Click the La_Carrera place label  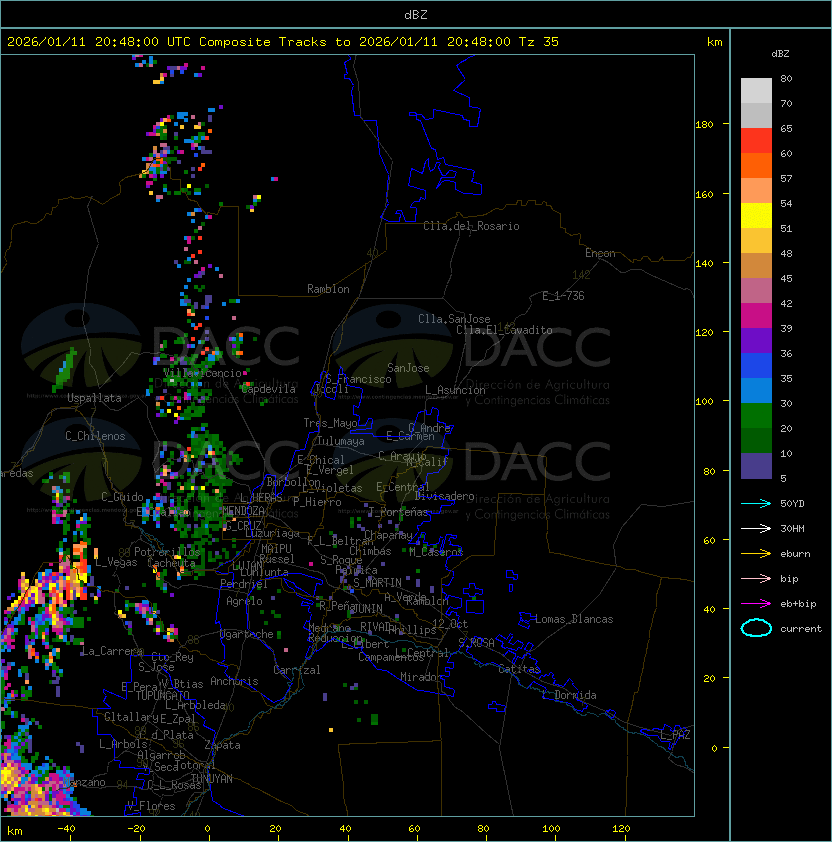(x=112, y=651)
